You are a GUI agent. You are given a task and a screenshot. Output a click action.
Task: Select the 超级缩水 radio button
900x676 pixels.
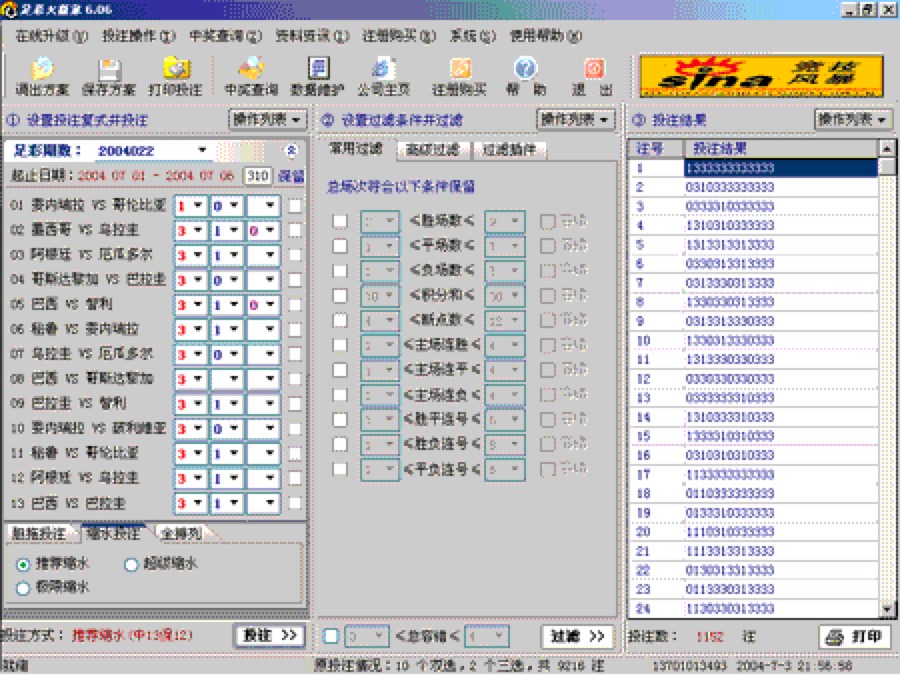click(133, 566)
